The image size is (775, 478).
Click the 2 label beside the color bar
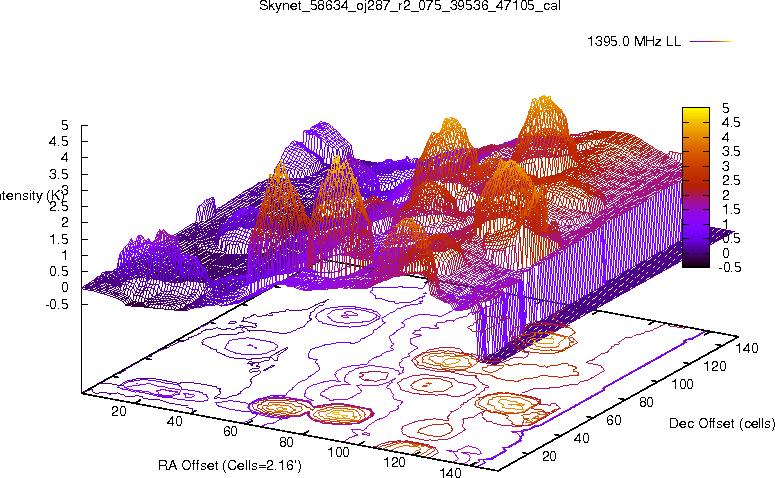[726, 195]
